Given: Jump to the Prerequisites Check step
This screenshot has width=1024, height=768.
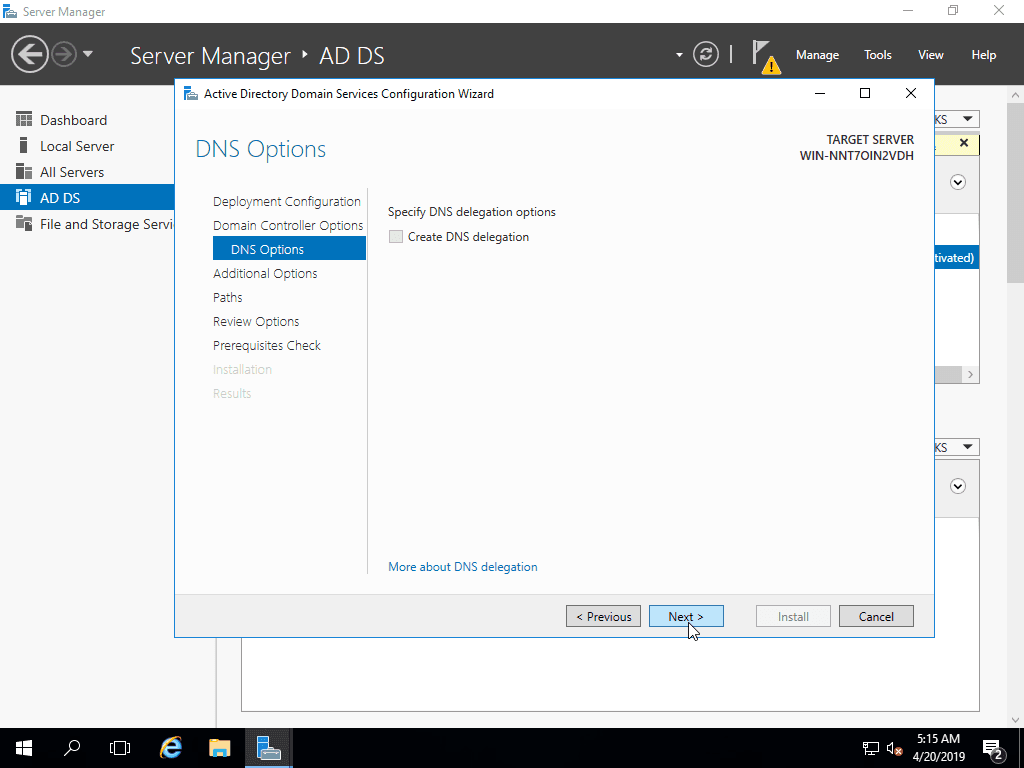Looking at the screenshot, I should [266, 345].
